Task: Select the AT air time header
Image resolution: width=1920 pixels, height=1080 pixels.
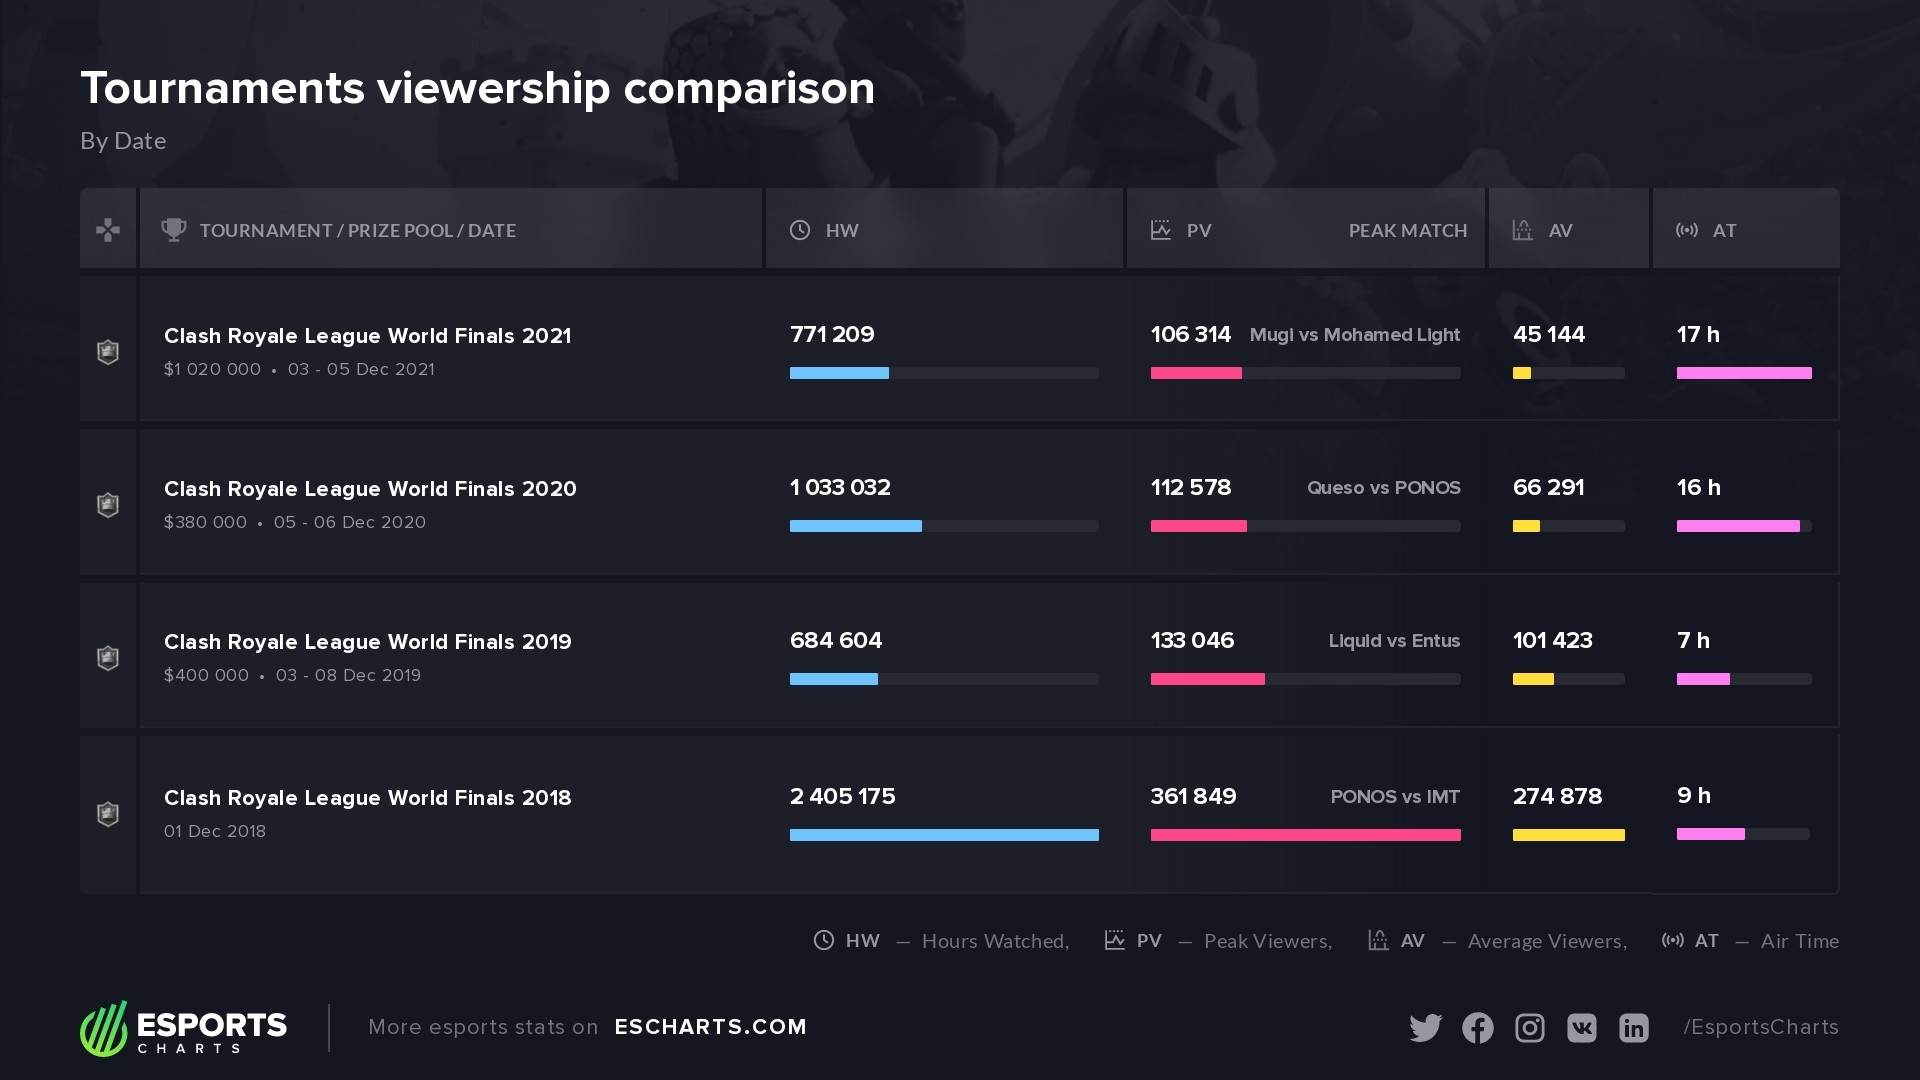Action: pos(1724,230)
